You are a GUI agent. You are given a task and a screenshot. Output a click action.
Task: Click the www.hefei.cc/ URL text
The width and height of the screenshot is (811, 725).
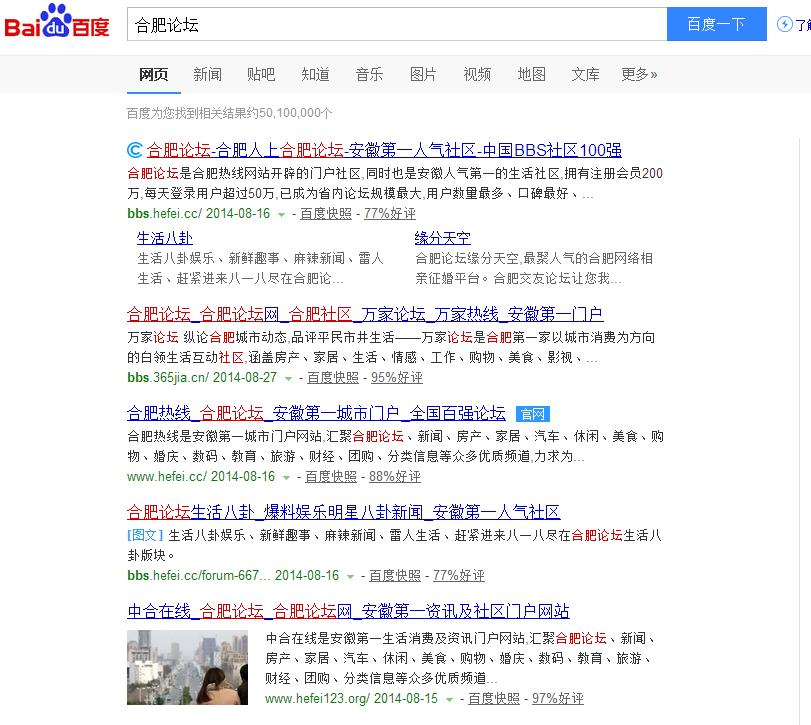[167, 476]
